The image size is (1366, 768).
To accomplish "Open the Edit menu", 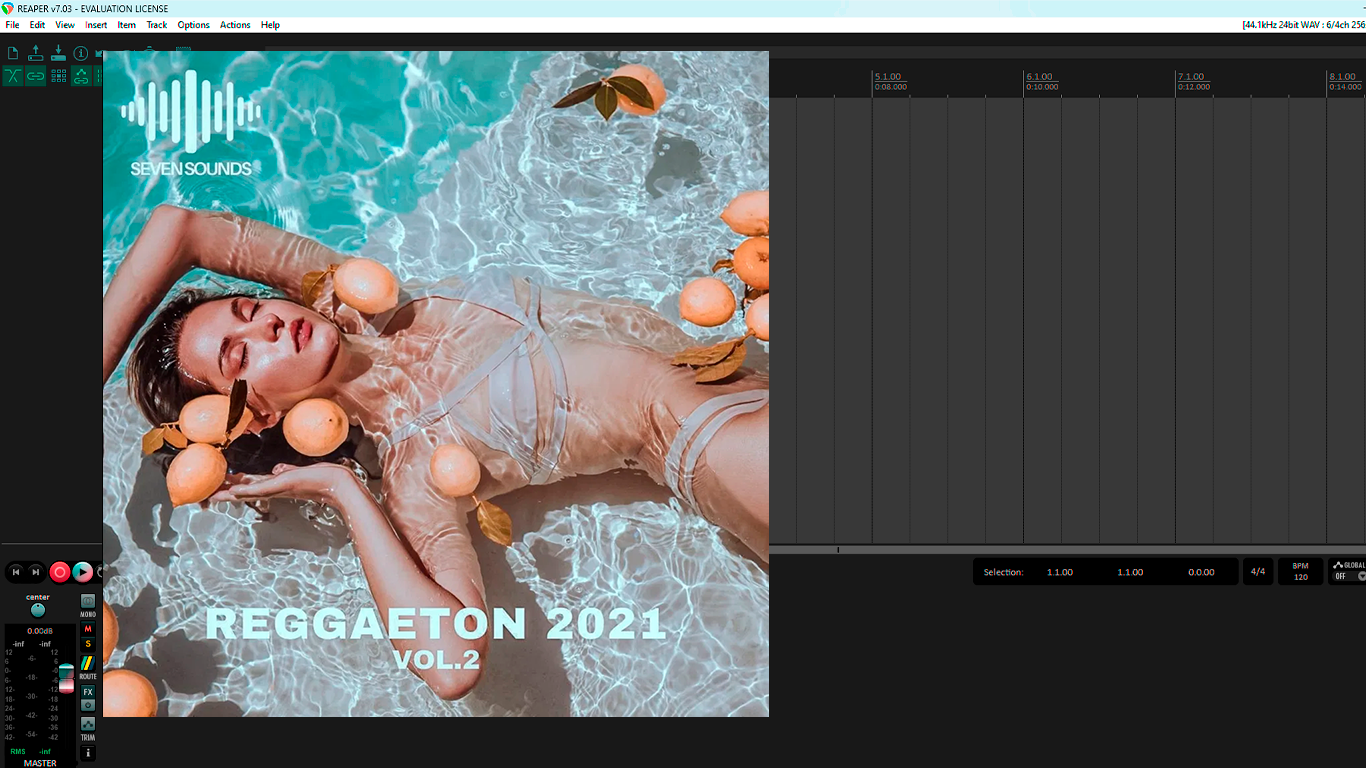I will [x=37, y=25].
